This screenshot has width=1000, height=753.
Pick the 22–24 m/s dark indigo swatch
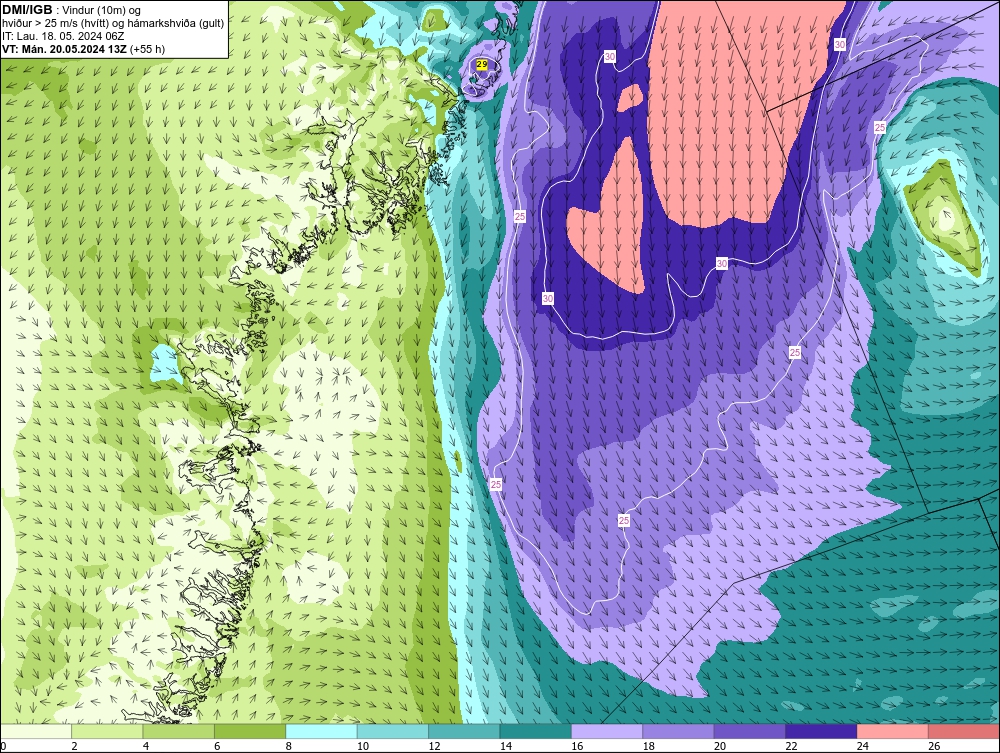pos(821,731)
